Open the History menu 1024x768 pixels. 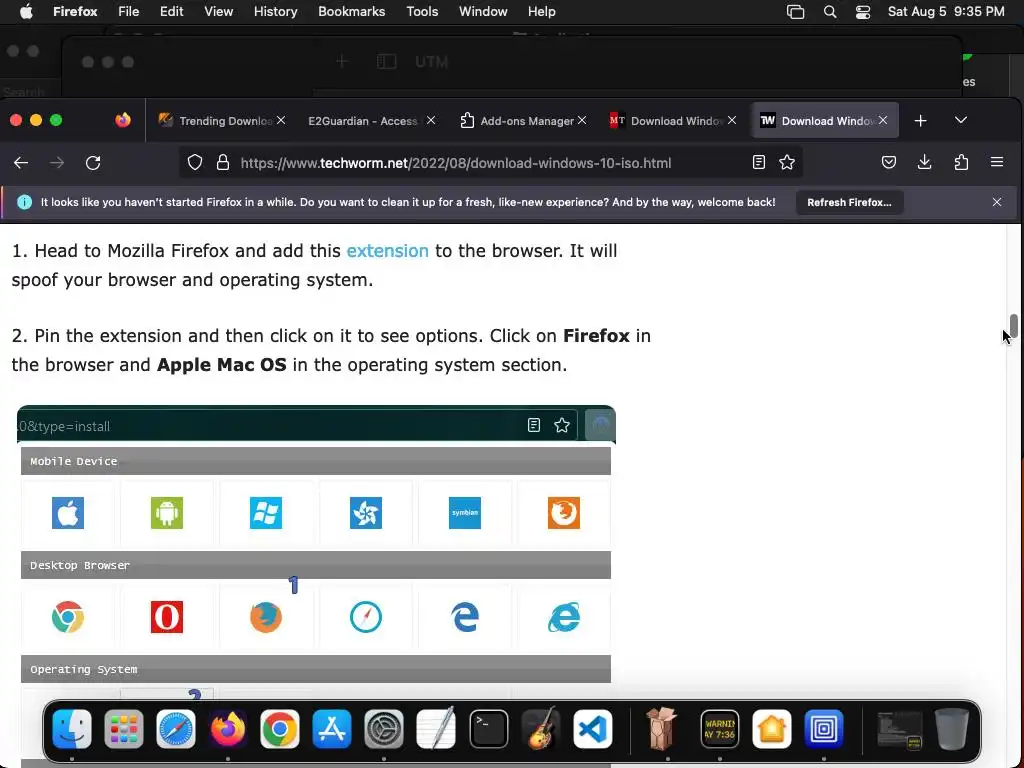(x=275, y=12)
